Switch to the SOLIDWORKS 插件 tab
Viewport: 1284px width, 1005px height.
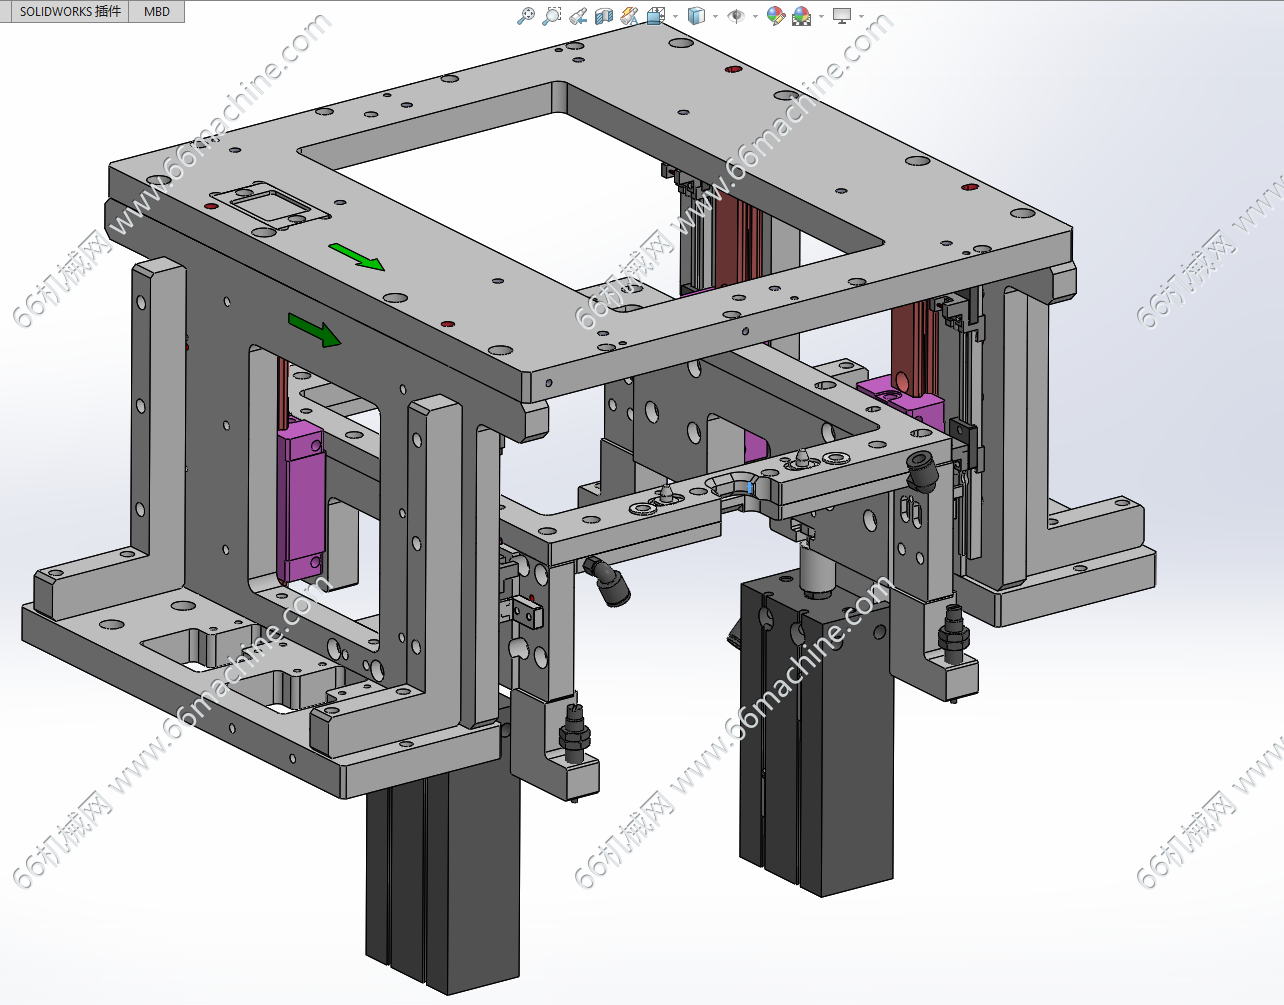pos(70,12)
